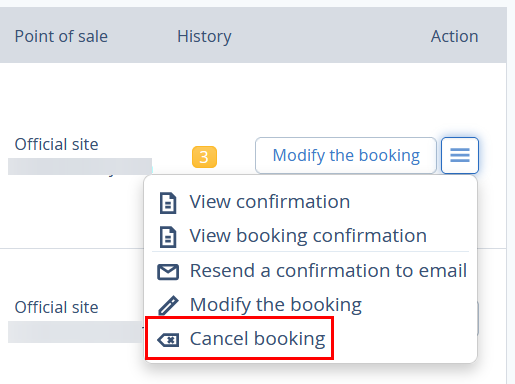Image resolution: width=515 pixels, height=384 pixels.
Task: Click the envelope icon for resending confirmation
Action: [x=168, y=272]
